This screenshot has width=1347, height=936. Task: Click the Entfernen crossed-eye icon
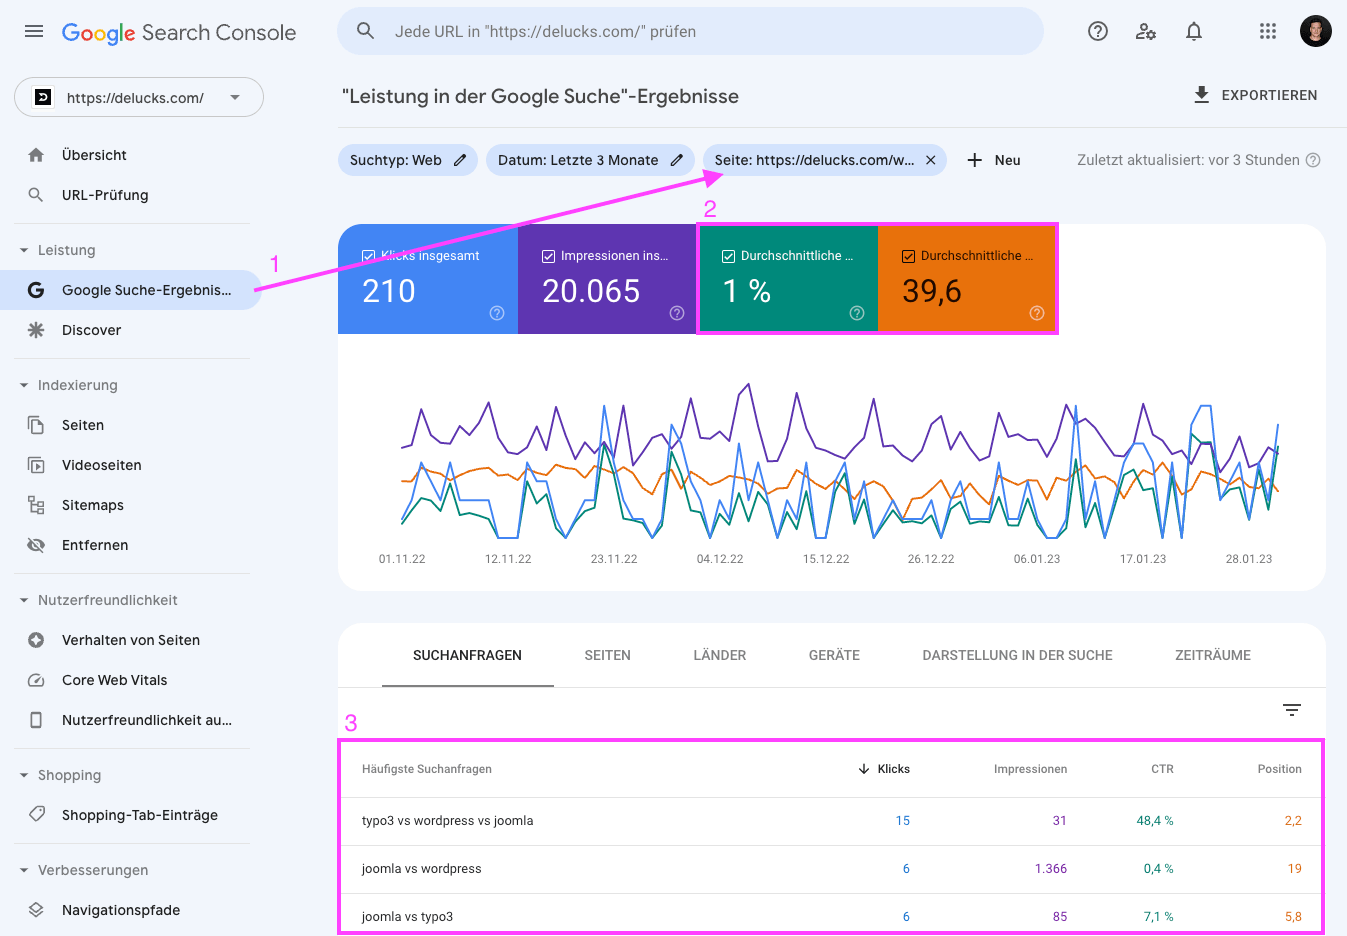point(36,545)
